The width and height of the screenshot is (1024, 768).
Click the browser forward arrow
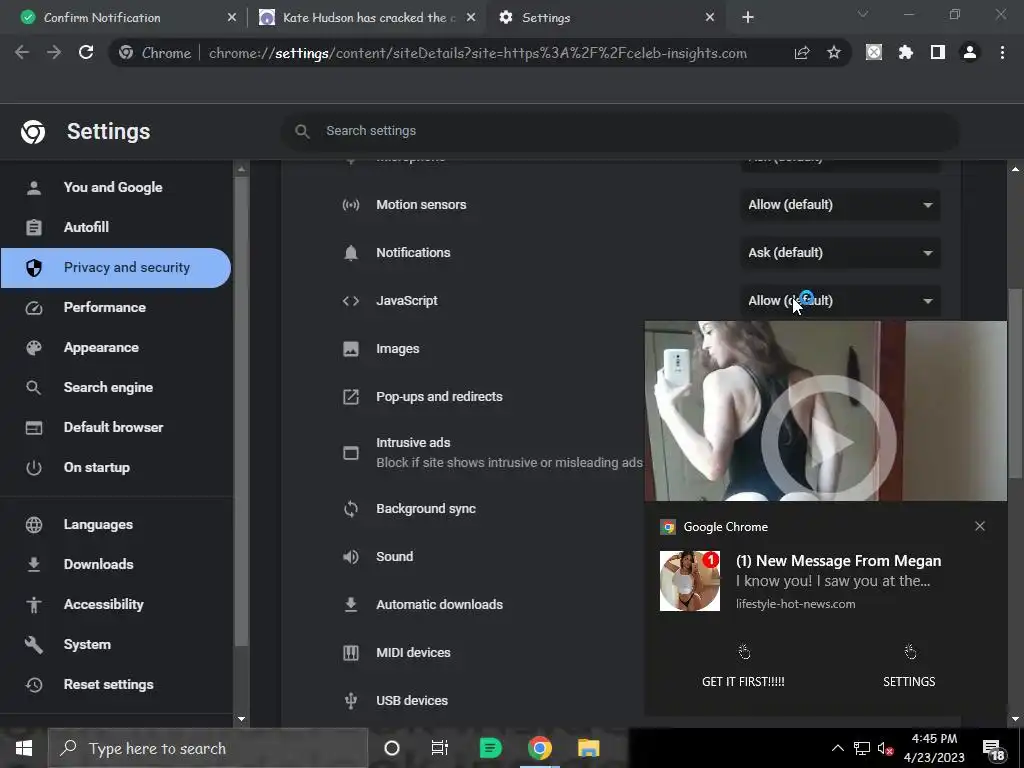(54, 53)
